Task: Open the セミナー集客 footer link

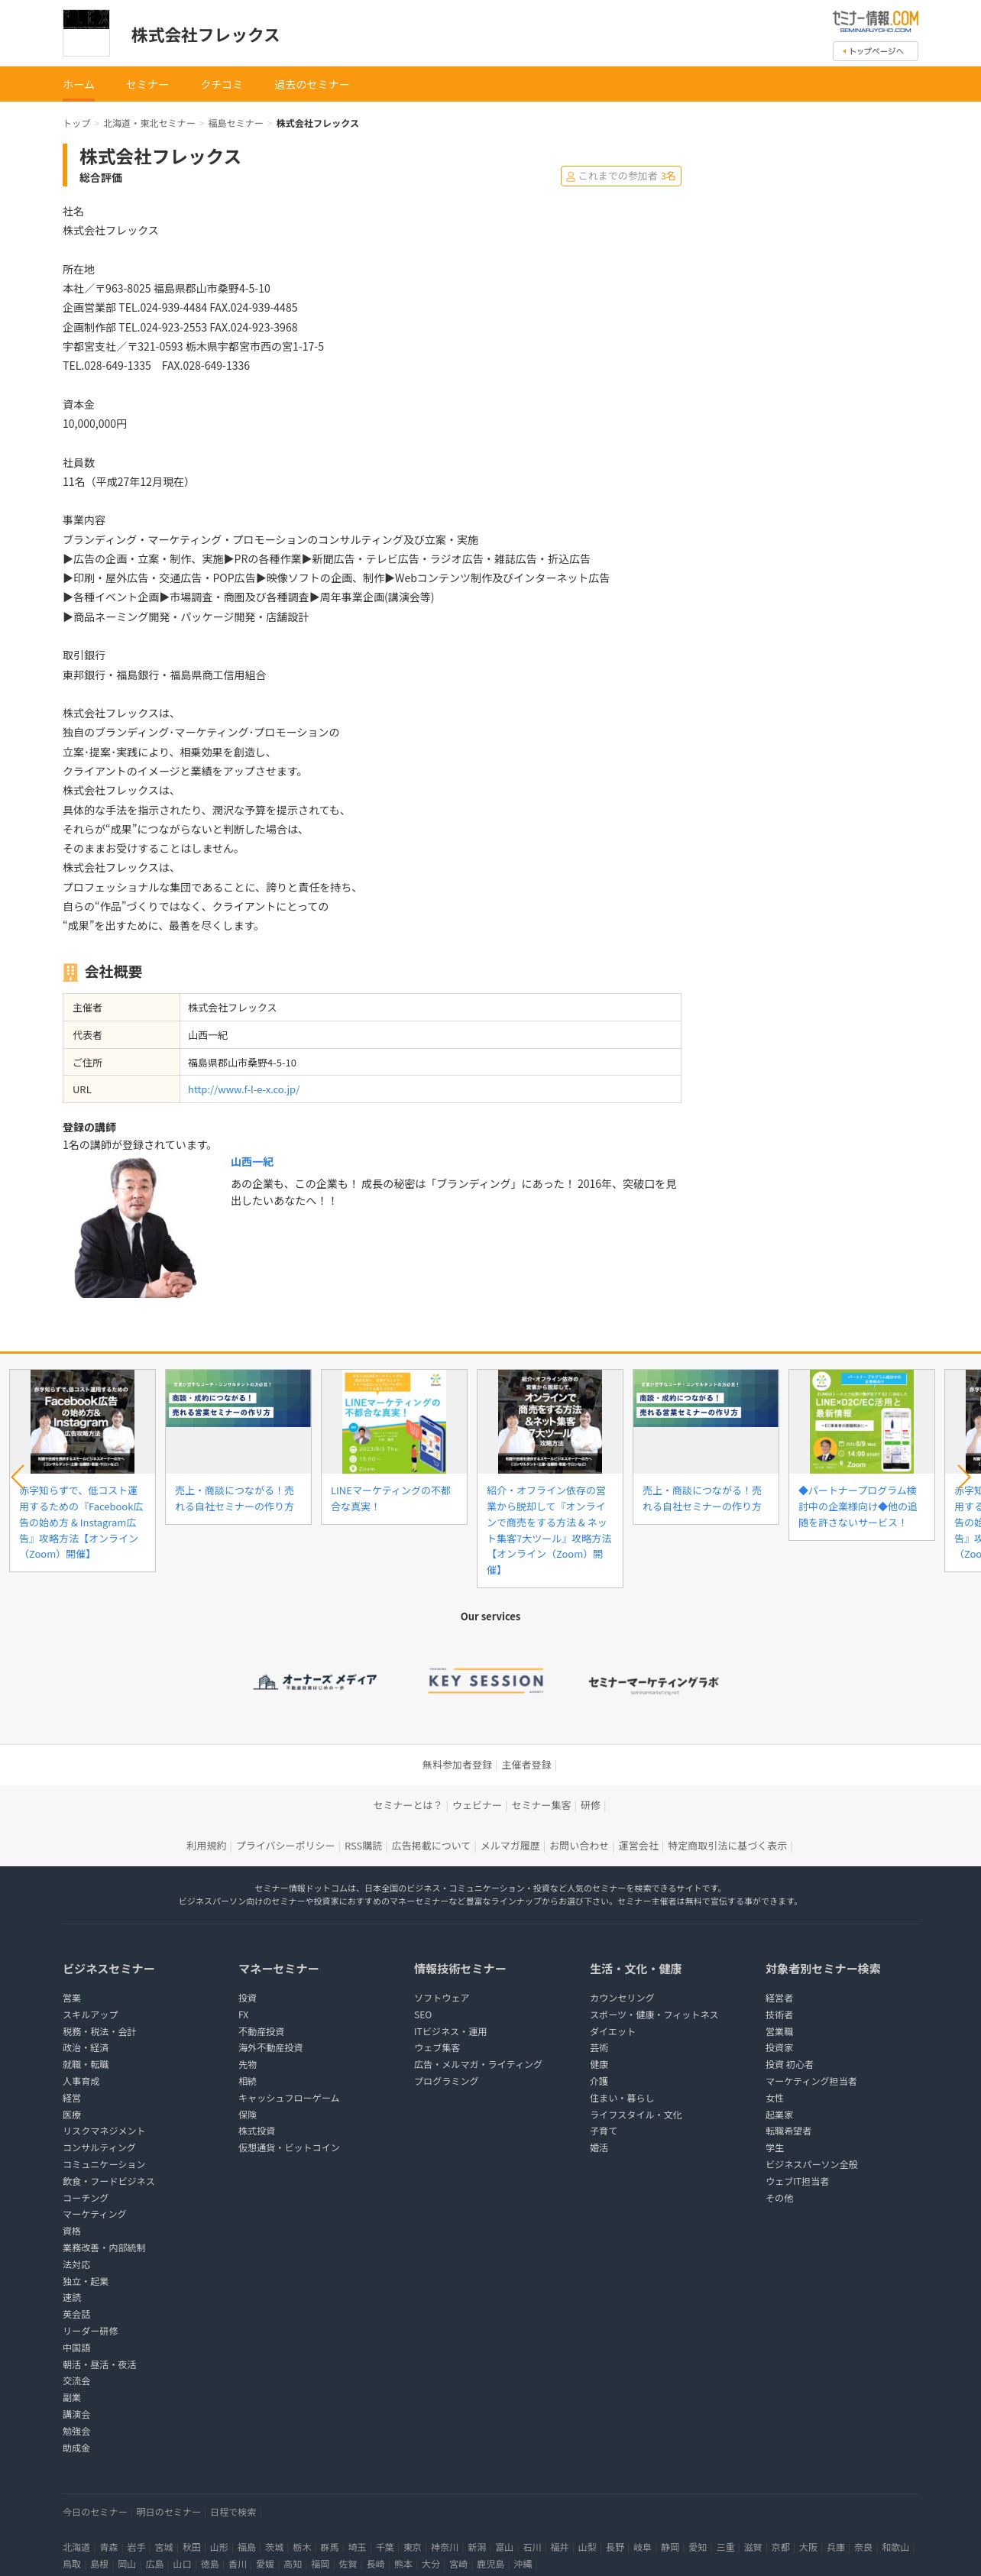Action: (x=541, y=1805)
